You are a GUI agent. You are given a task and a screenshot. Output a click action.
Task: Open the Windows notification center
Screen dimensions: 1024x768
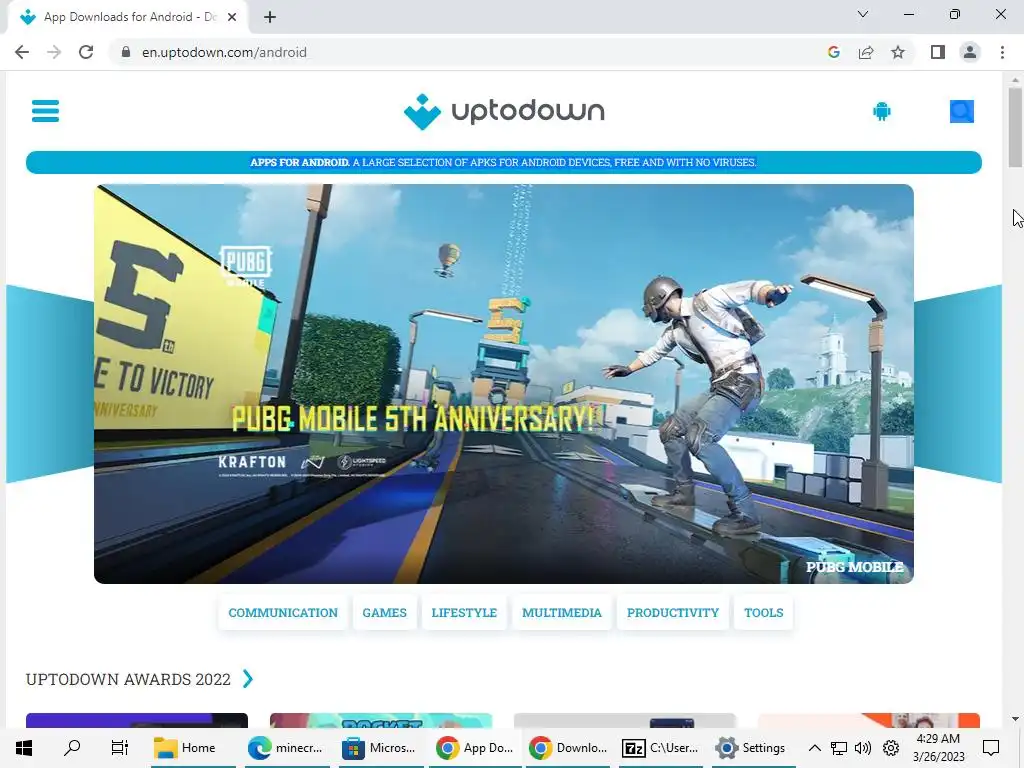pos(991,748)
